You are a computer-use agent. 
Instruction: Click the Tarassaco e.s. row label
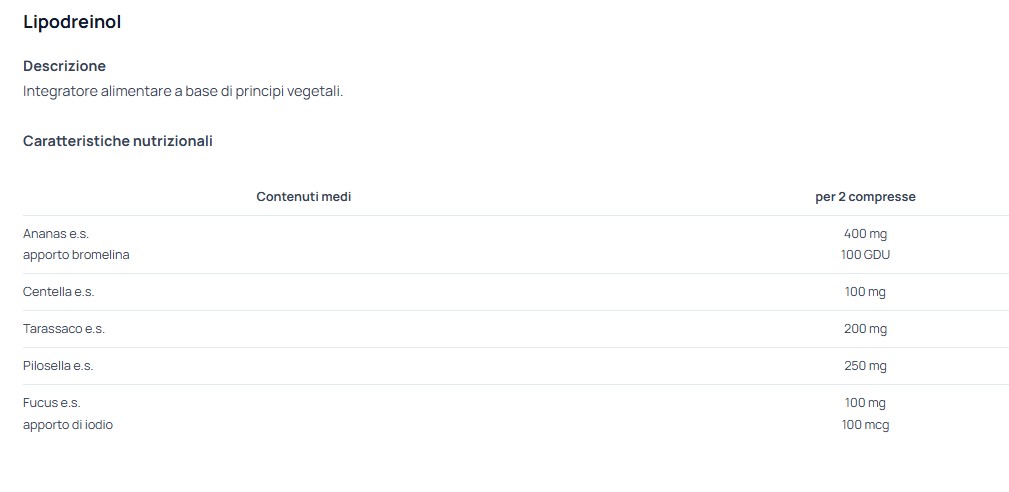coord(64,329)
